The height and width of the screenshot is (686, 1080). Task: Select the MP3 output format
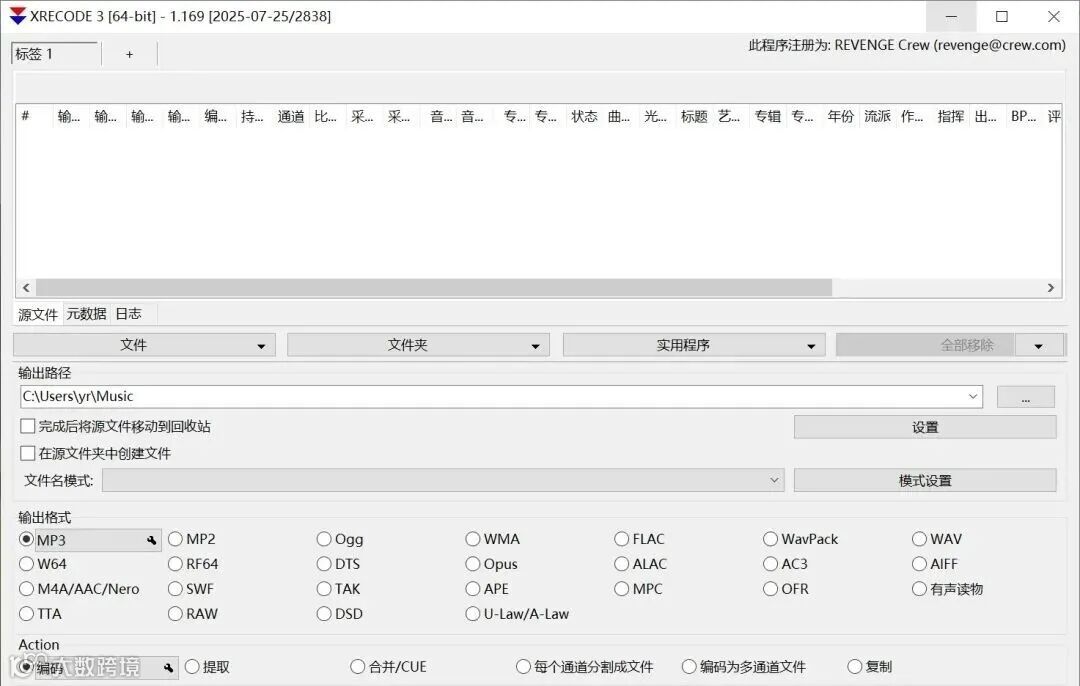pyautogui.click(x=26, y=539)
